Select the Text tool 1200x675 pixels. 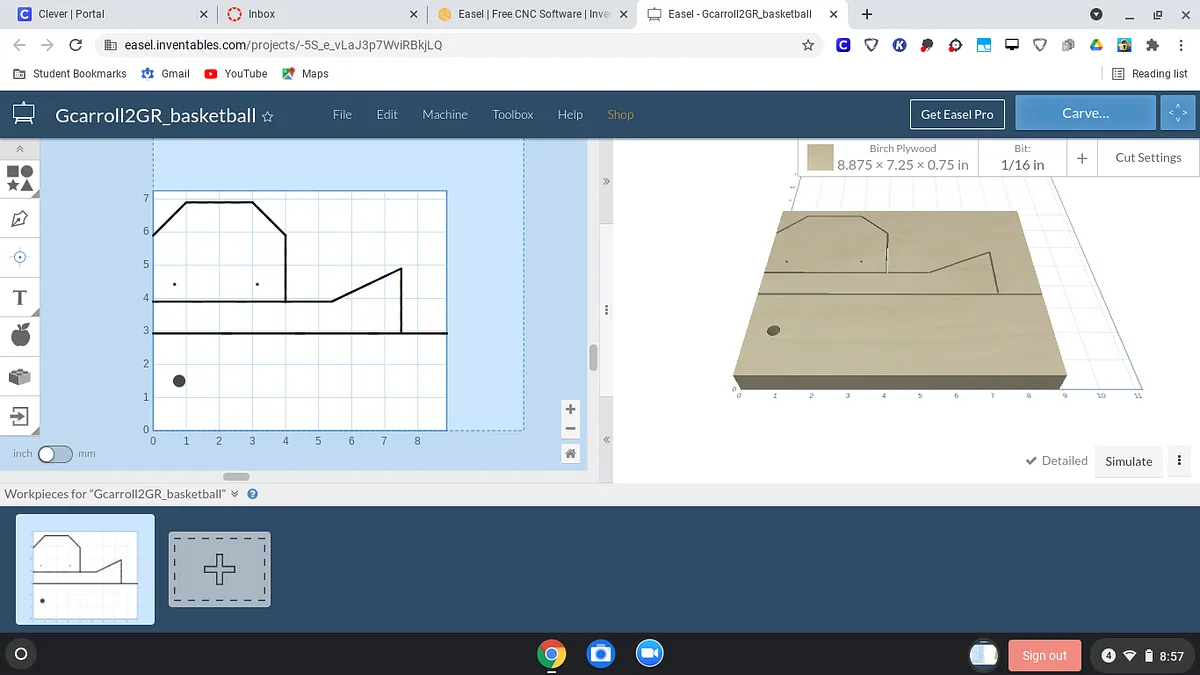[20, 297]
